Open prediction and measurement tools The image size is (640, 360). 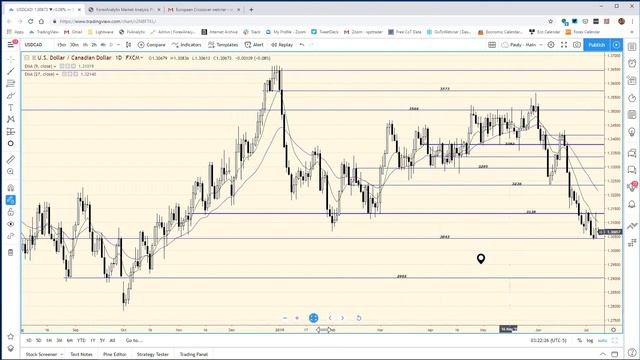[11, 131]
